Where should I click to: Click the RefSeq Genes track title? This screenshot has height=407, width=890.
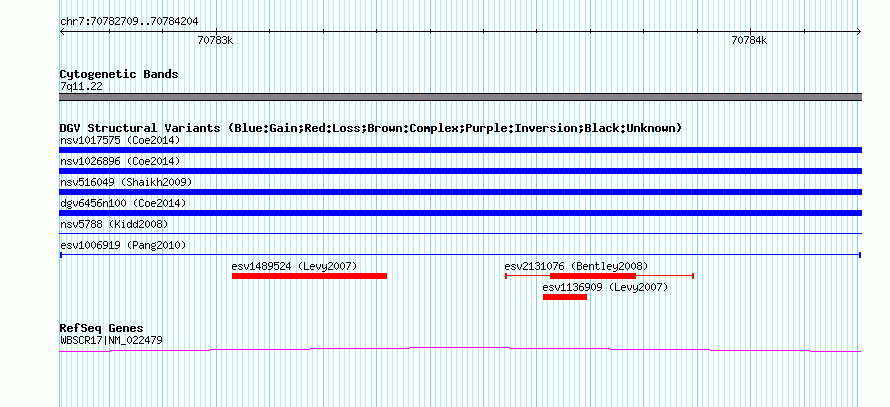(101, 328)
